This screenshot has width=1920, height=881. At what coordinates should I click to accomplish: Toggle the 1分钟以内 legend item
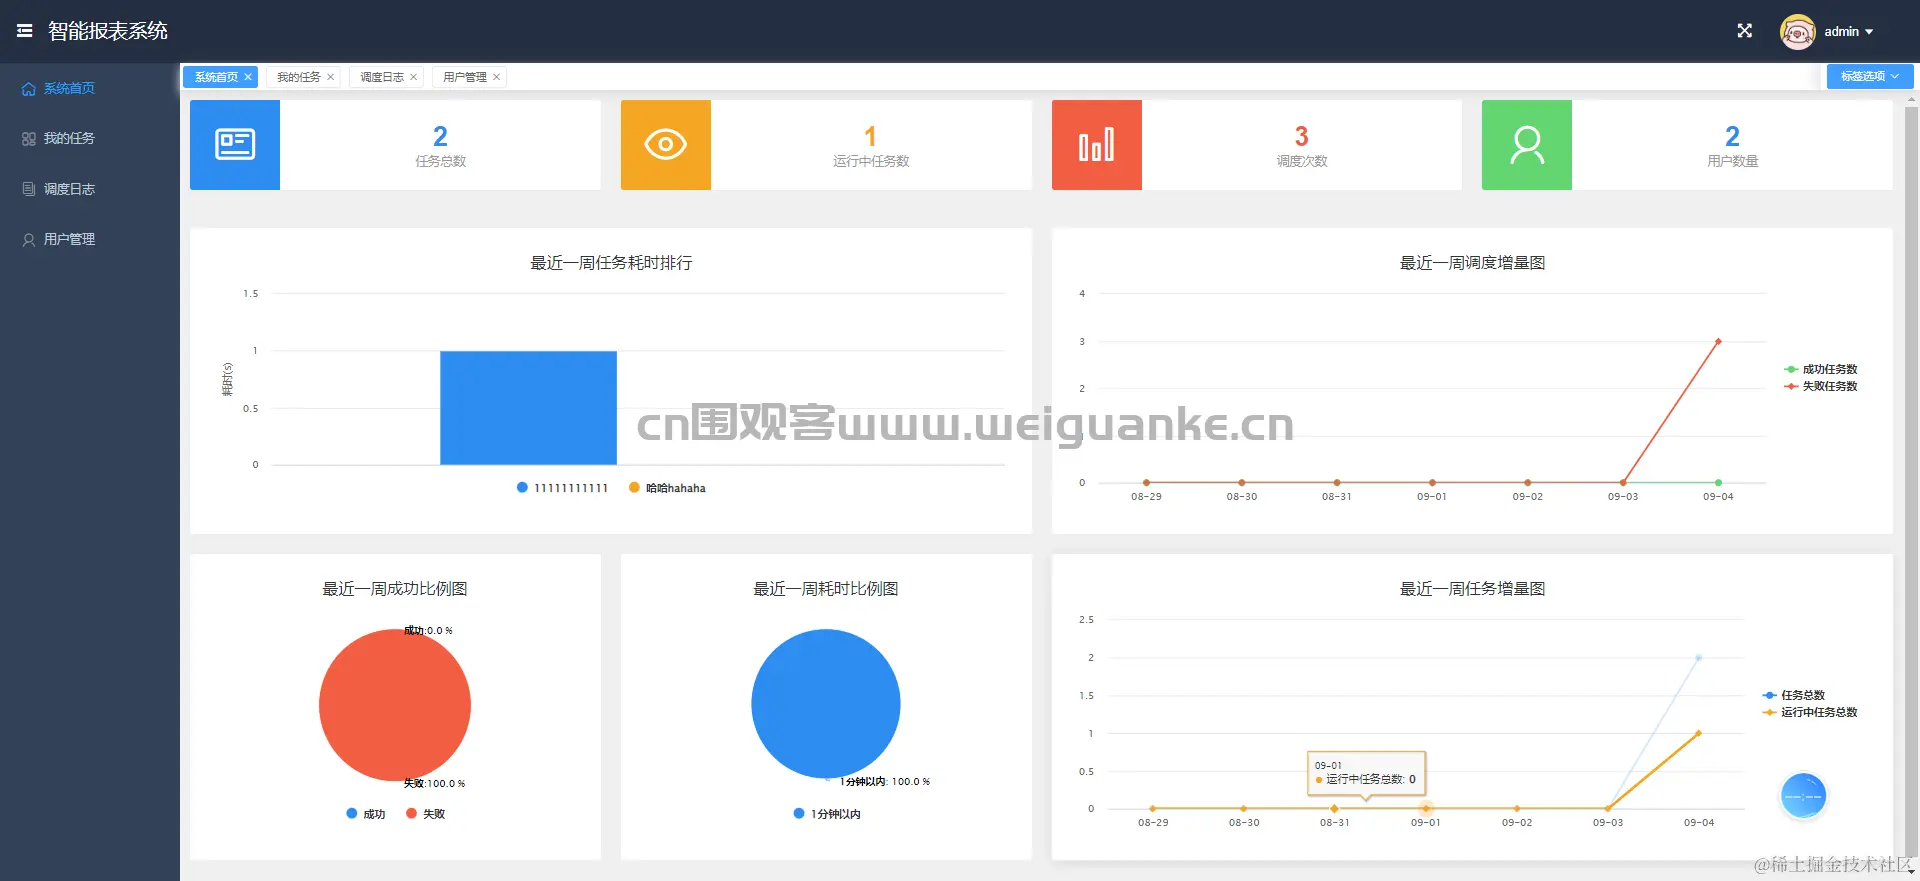pyautogui.click(x=827, y=814)
